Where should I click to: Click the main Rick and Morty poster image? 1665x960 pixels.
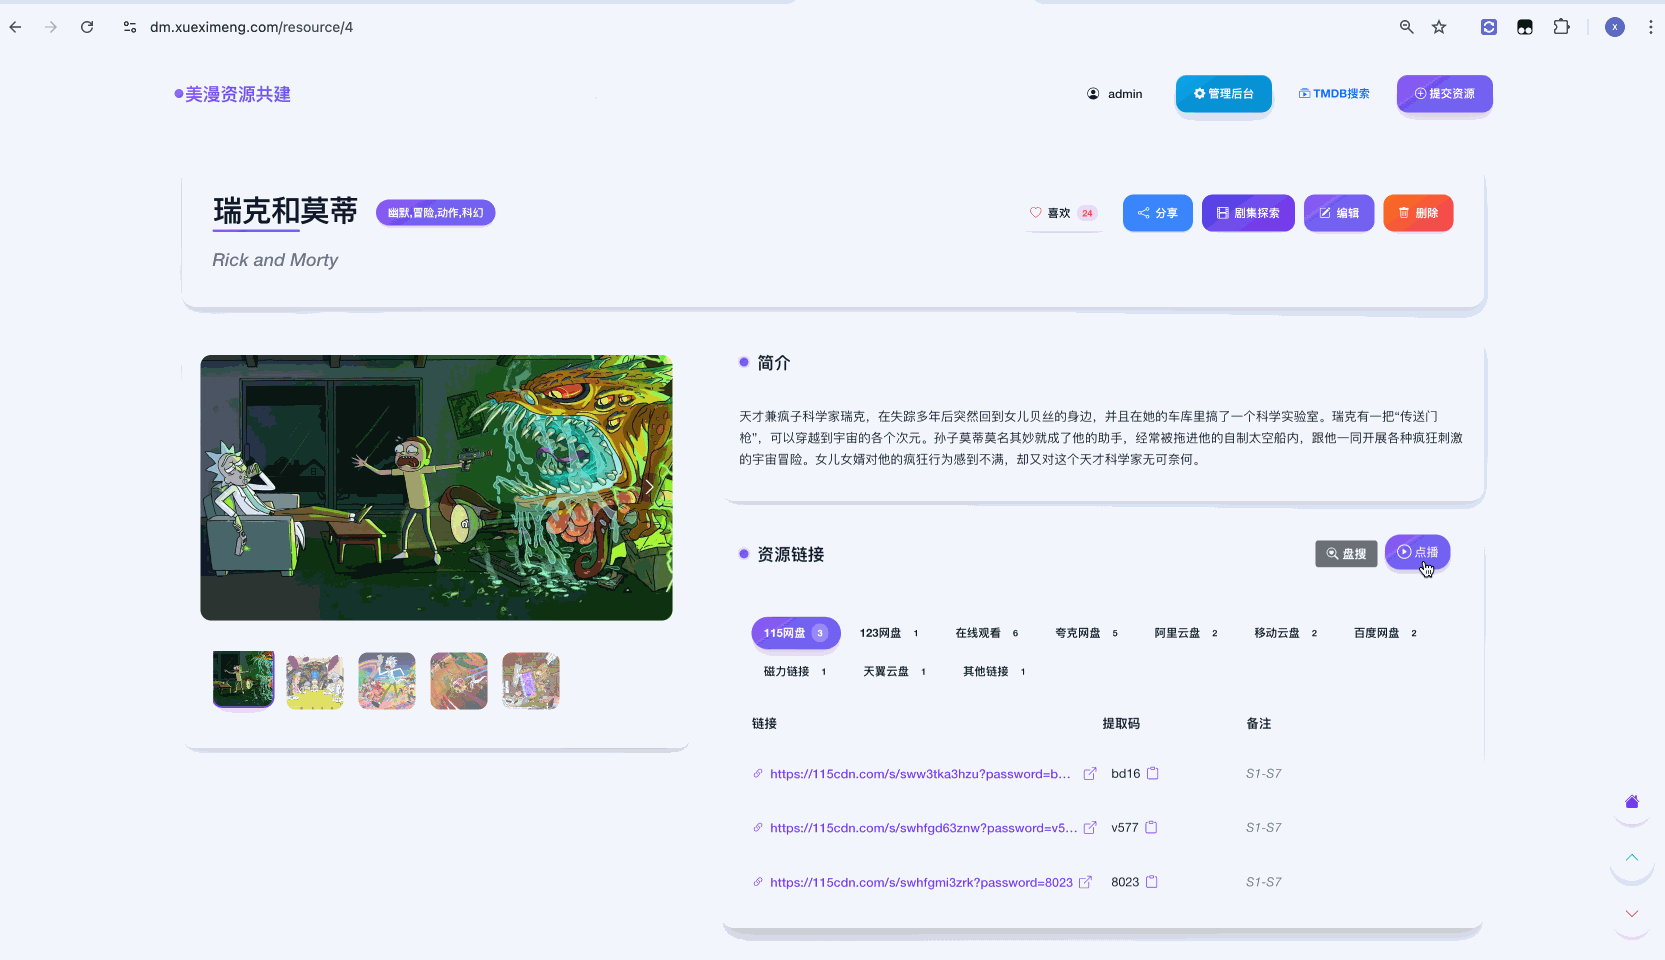pyautogui.click(x=436, y=487)
